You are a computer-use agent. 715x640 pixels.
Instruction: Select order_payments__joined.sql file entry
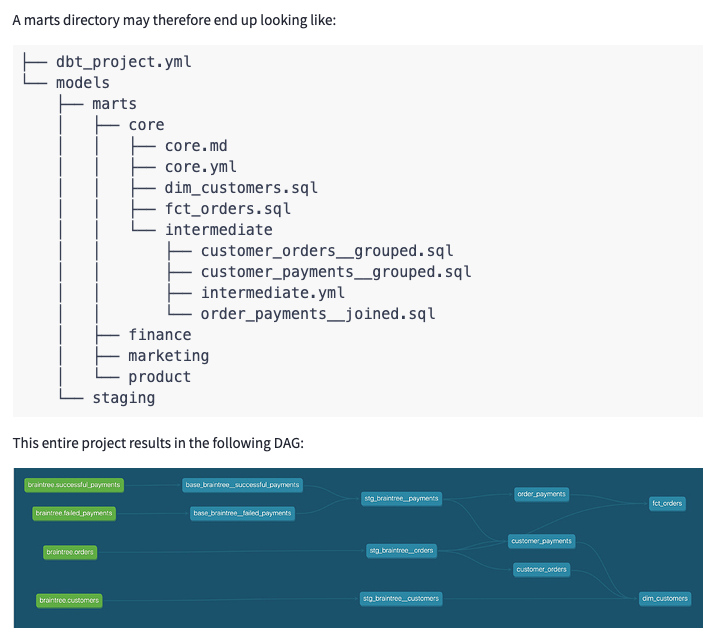[x=318, y=314]
